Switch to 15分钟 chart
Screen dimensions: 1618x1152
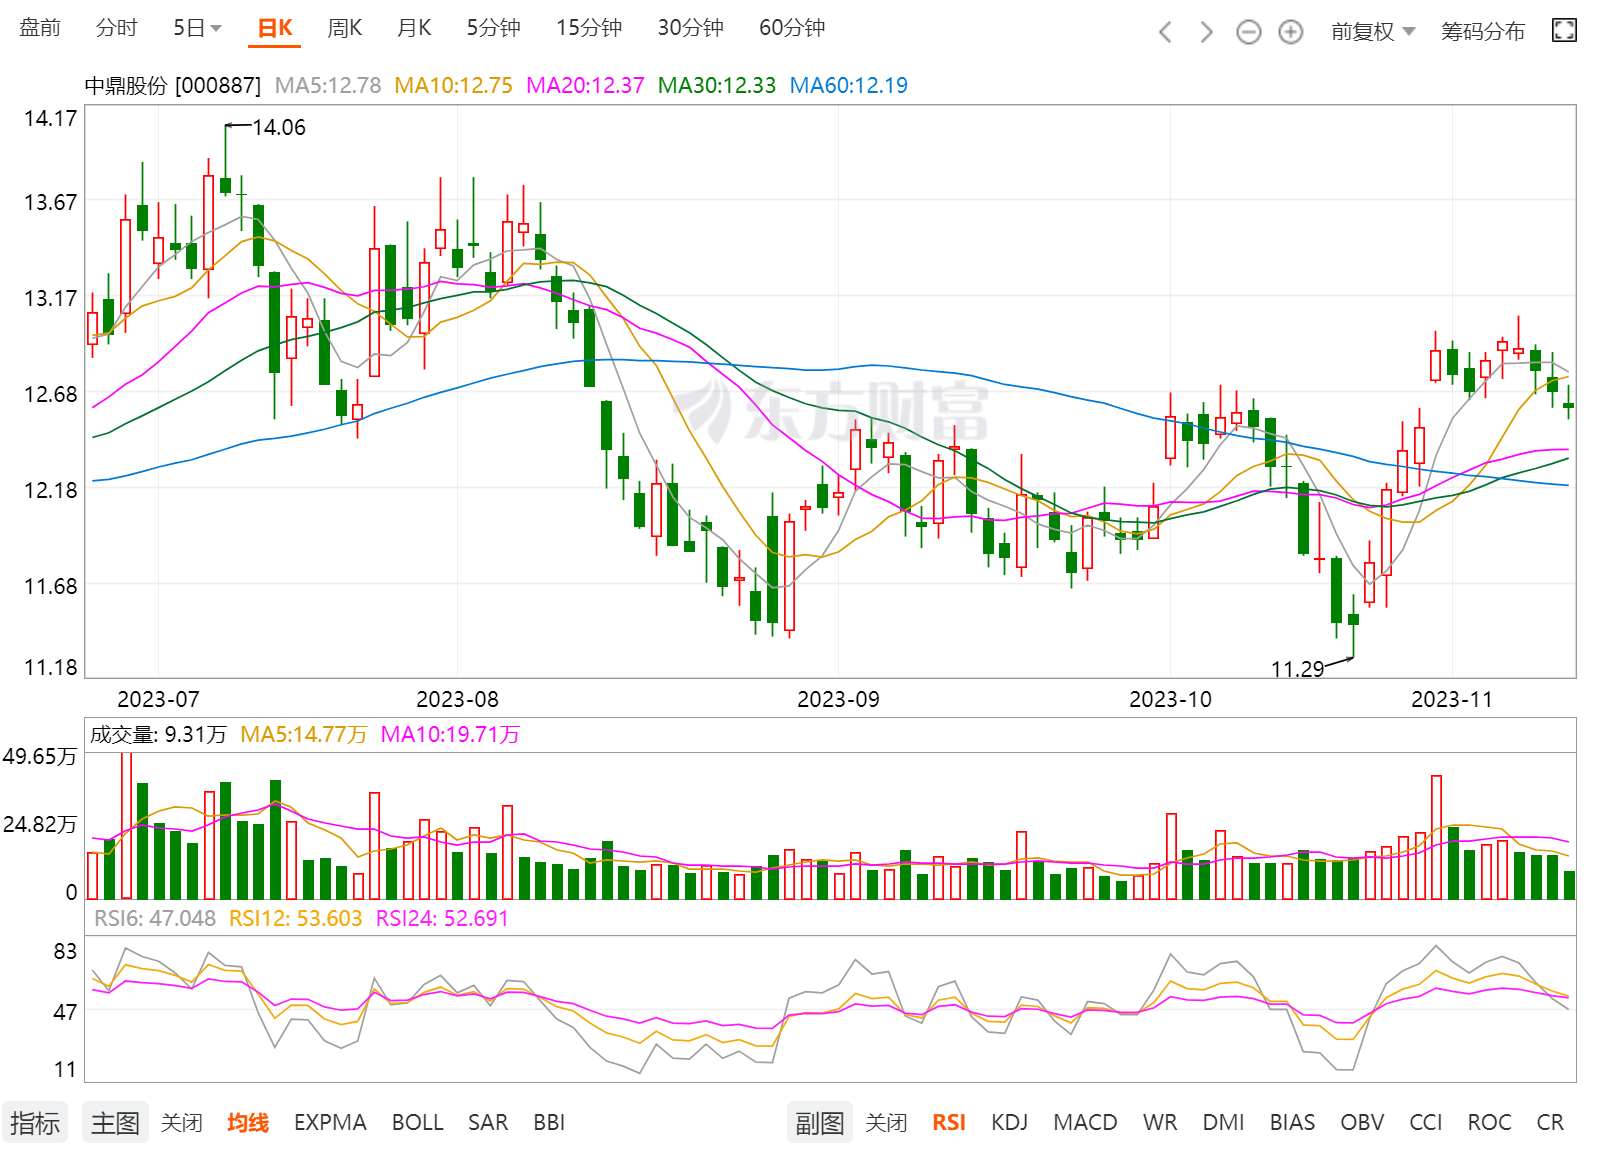589,28
